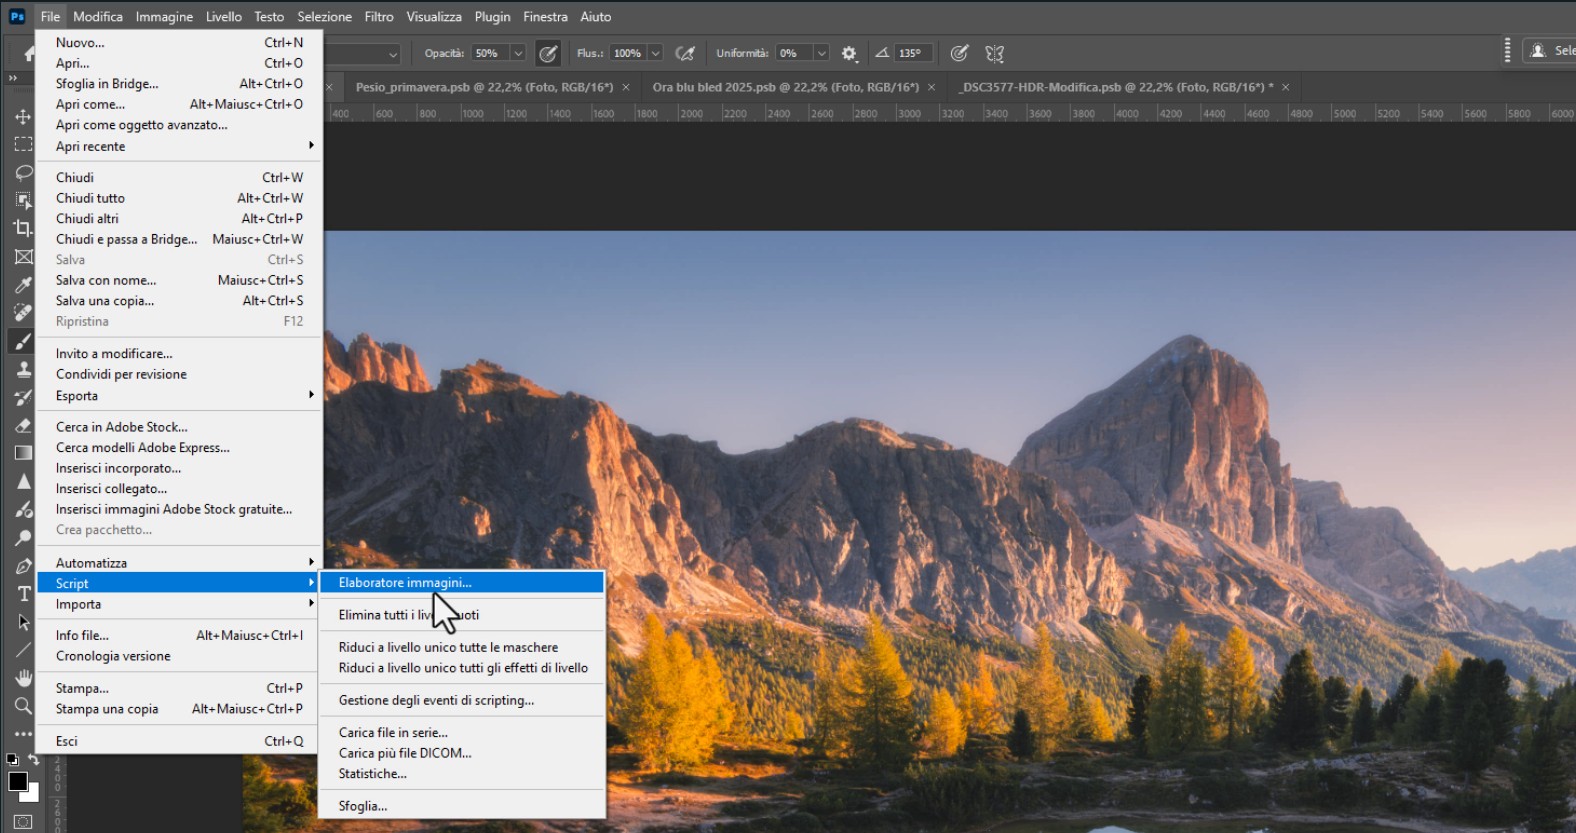Enable airbrush-style build-up effect

pyautogui.click(x=685, y=53)
